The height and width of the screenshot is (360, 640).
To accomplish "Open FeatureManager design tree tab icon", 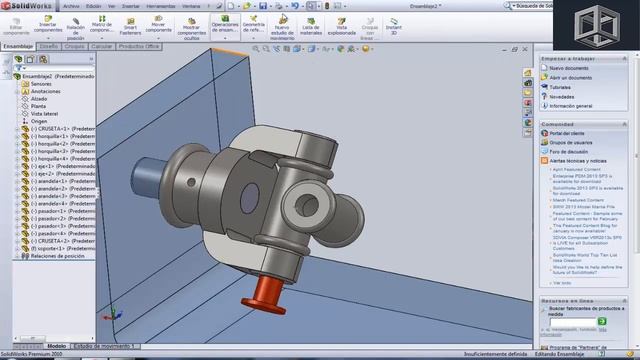I will pyautogui.click(x=18, y=59).
